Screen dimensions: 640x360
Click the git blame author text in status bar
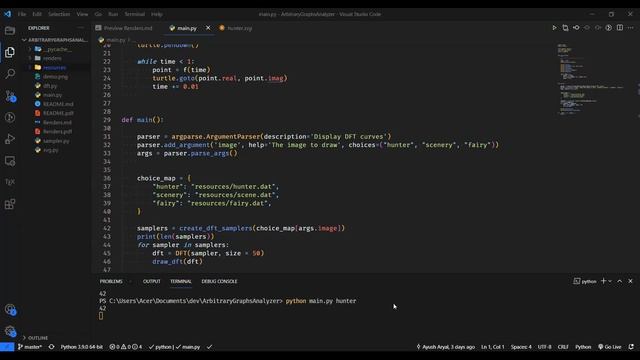point(445,347)
